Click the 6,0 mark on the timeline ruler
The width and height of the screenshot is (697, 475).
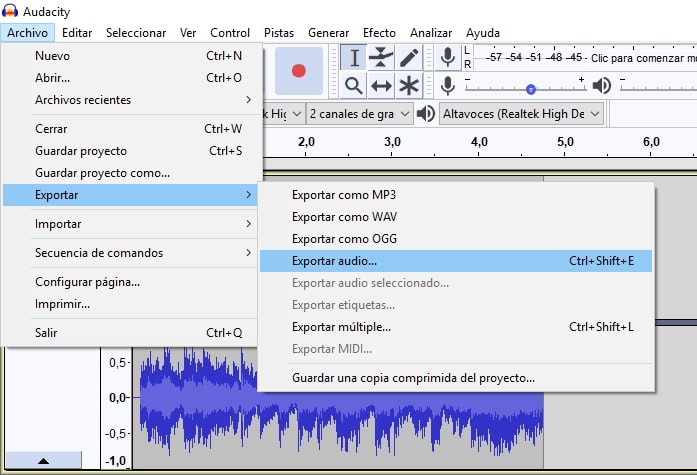click(x=651, y=142)
